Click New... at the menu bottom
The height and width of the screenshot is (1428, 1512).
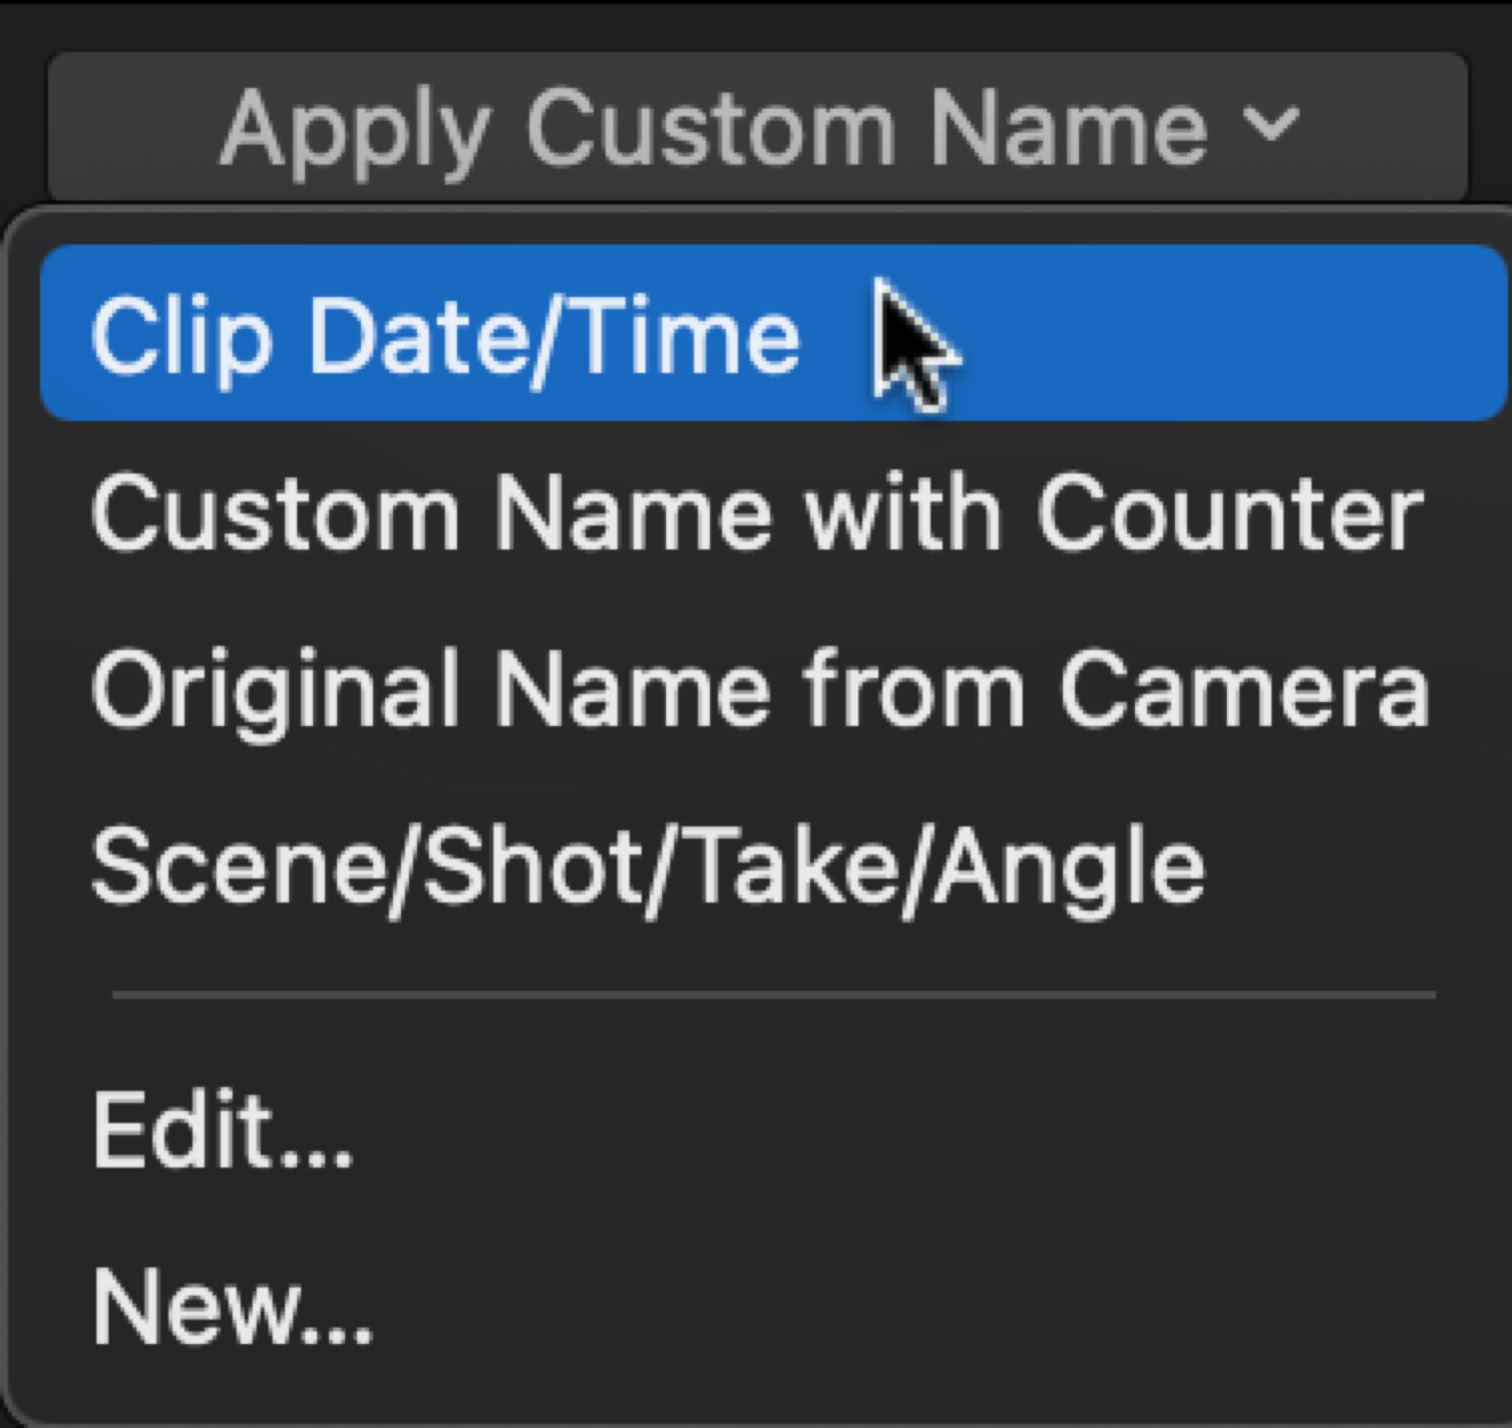click(232, 1306)
